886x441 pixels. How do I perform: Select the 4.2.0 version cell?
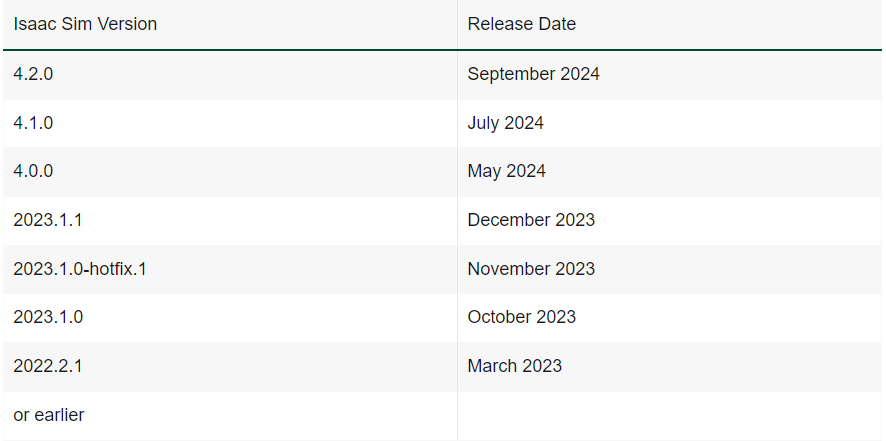pos(230,75)
